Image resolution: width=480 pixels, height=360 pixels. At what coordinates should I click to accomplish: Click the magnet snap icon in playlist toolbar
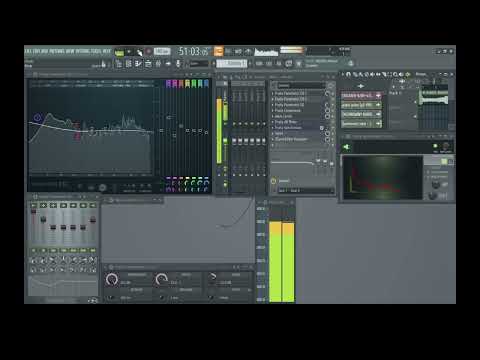click(x=349, y=74)
